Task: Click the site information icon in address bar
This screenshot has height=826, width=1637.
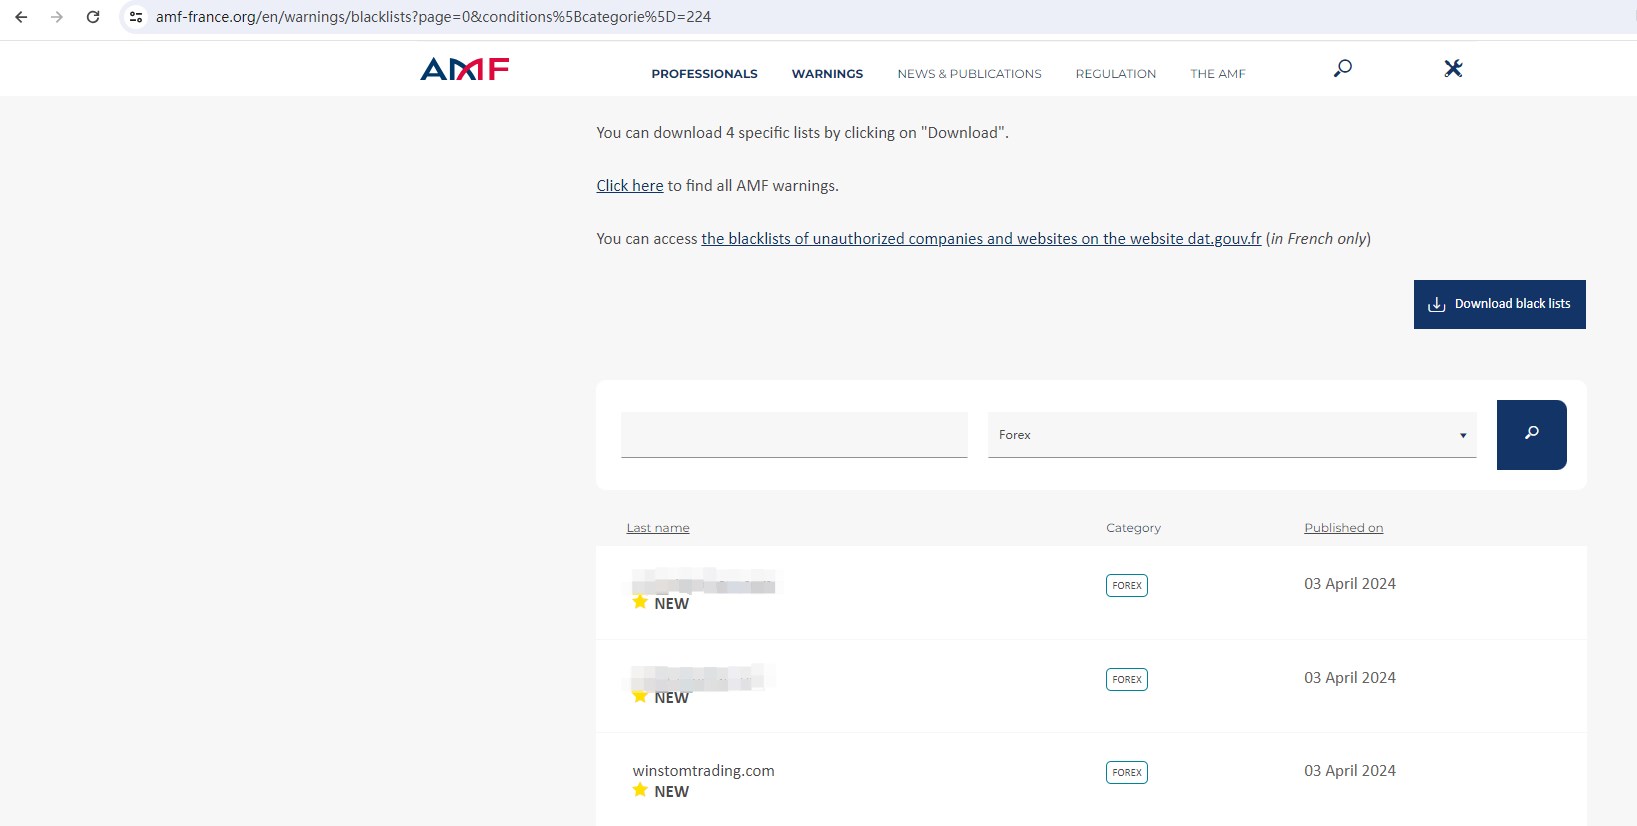Action: coord(136,17)
